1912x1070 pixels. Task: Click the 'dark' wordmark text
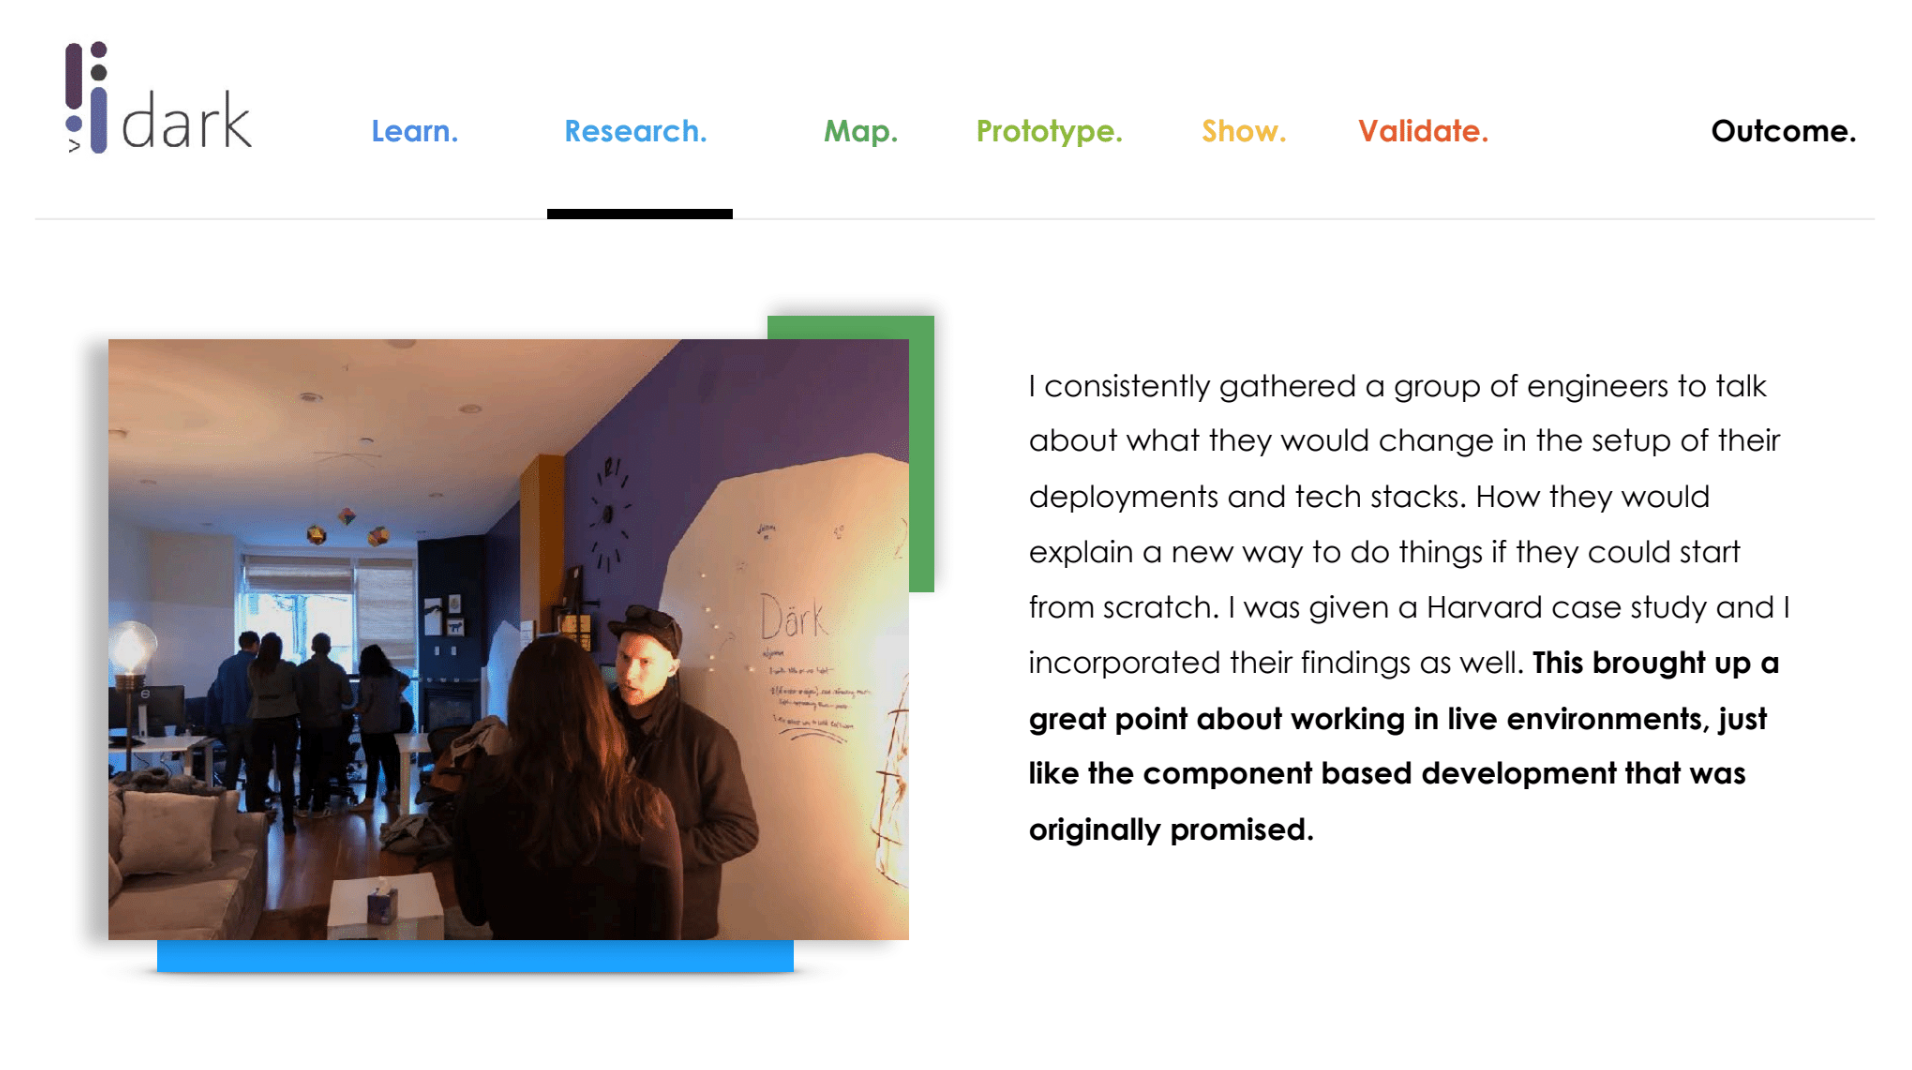click(187, 121)
